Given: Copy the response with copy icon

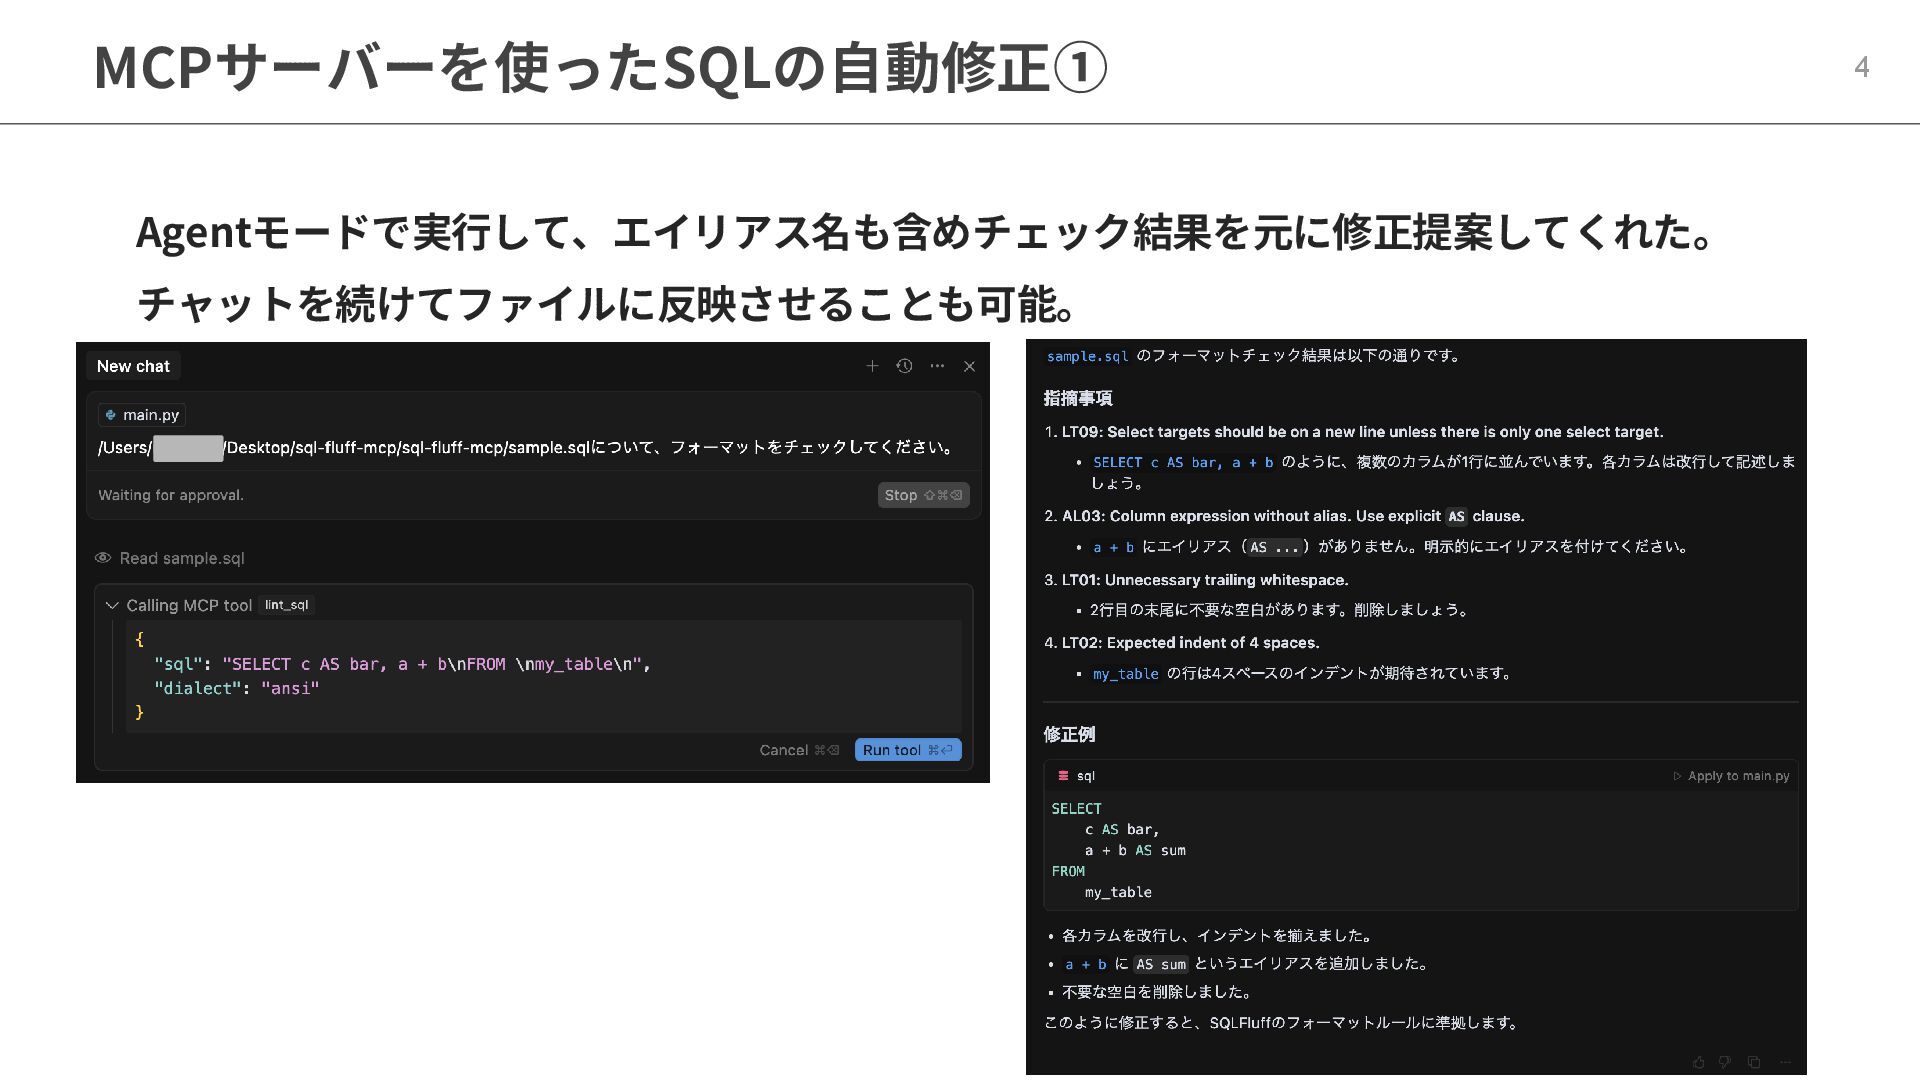Looking at the screenshot, I should (x=1754, y=1062).
